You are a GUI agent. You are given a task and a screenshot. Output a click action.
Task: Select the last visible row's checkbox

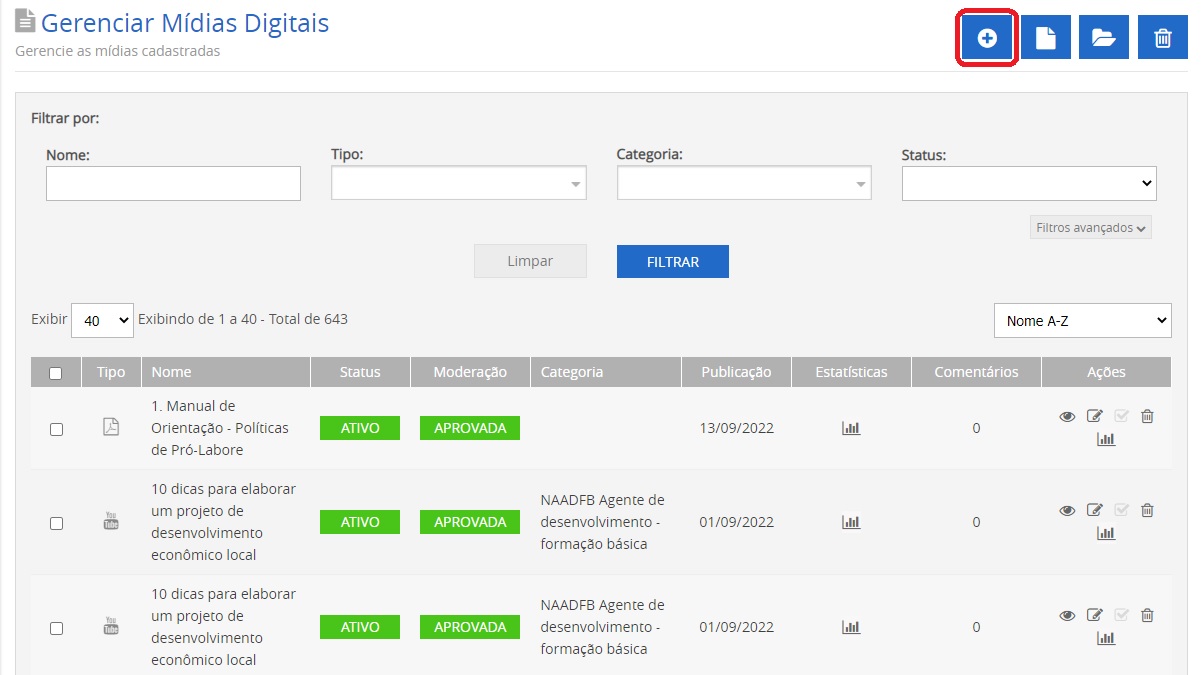pyautogui.click(x=56, y=628)
